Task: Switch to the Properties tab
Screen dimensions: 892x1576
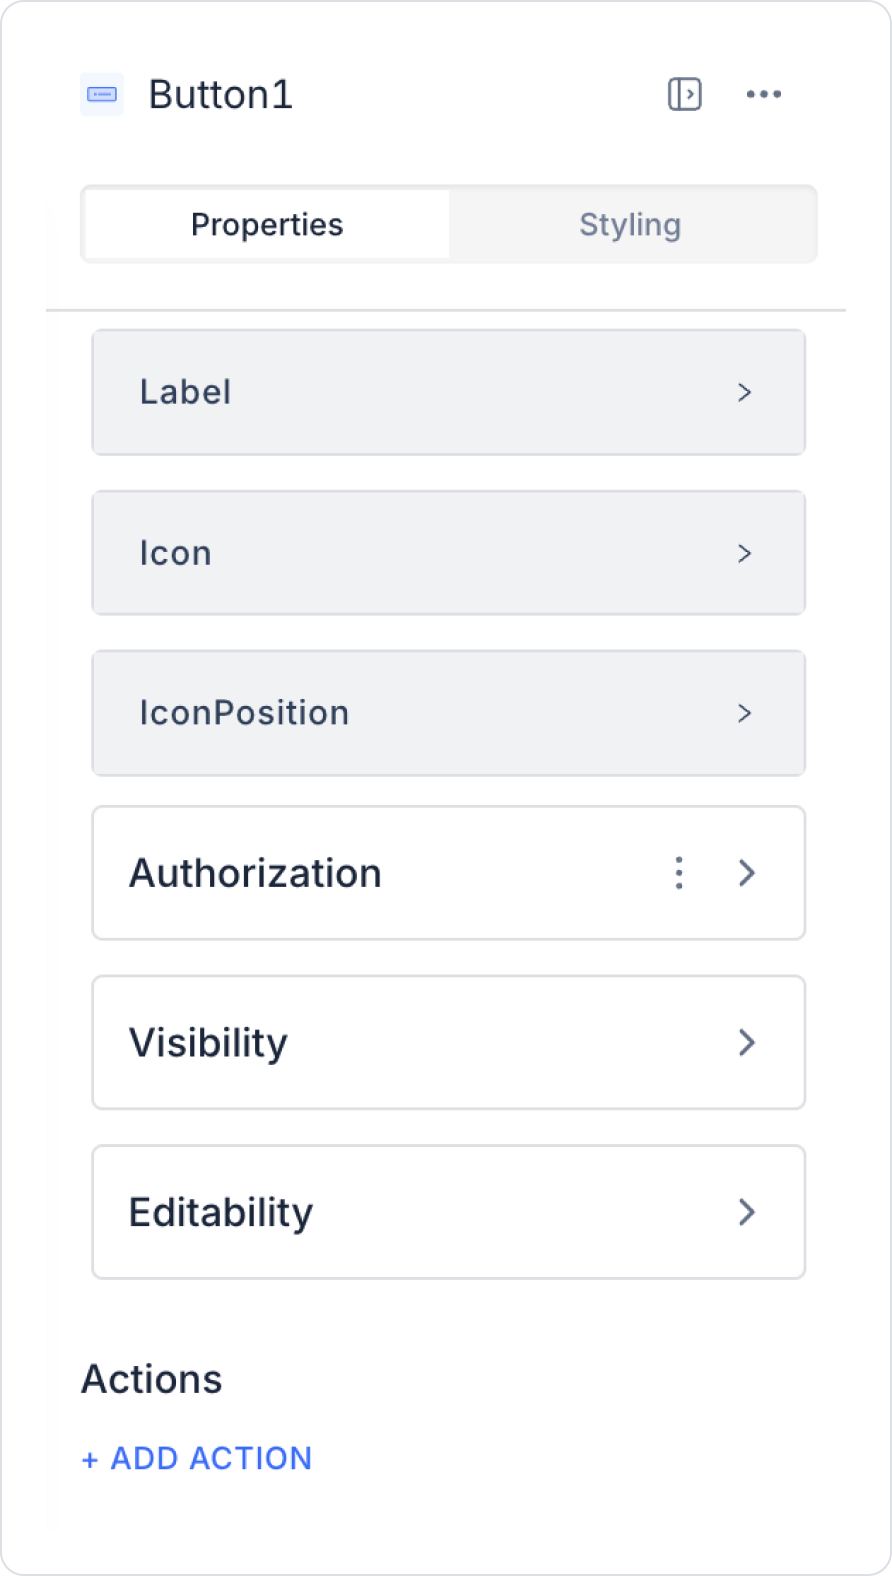Action: tap(267, 225)
